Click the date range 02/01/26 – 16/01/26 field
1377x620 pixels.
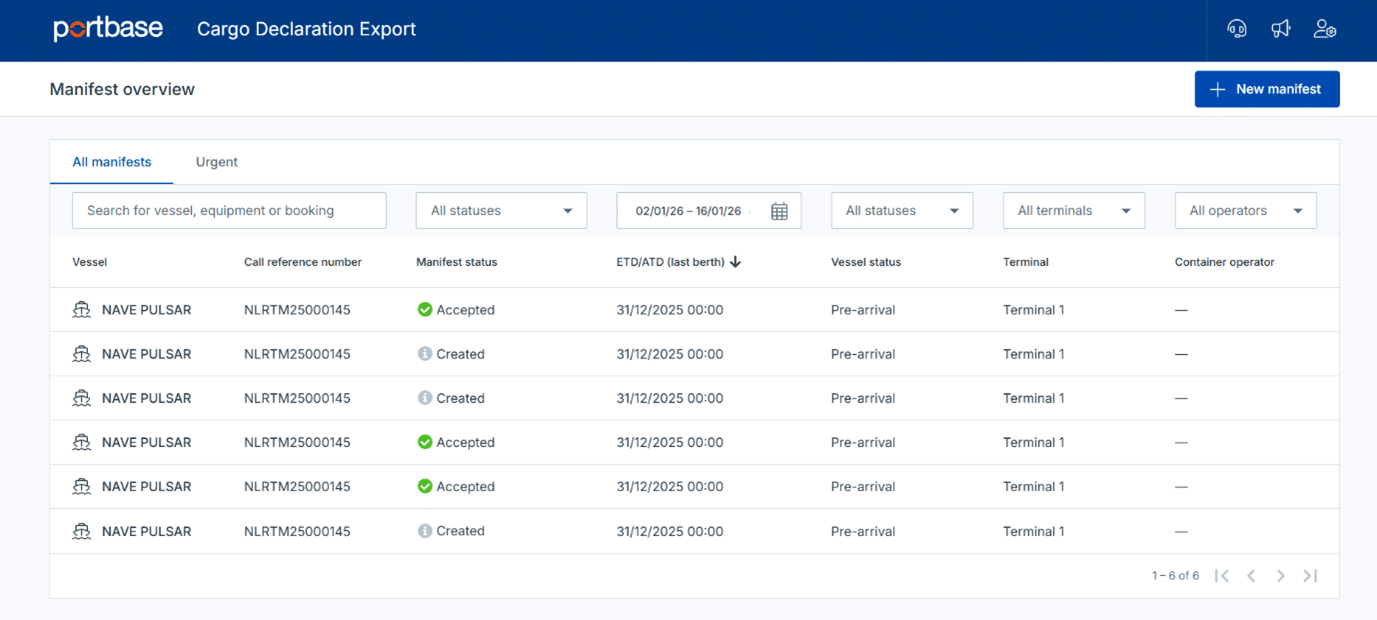690,211
